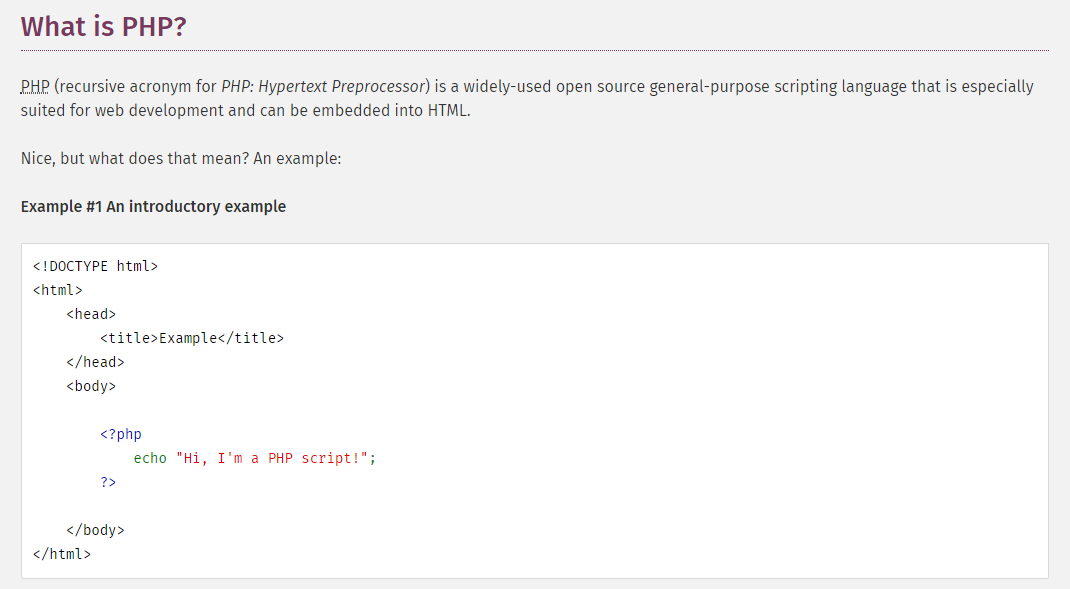
Task: Click the closing </html> tag
Action: click(x=63, y=553)
